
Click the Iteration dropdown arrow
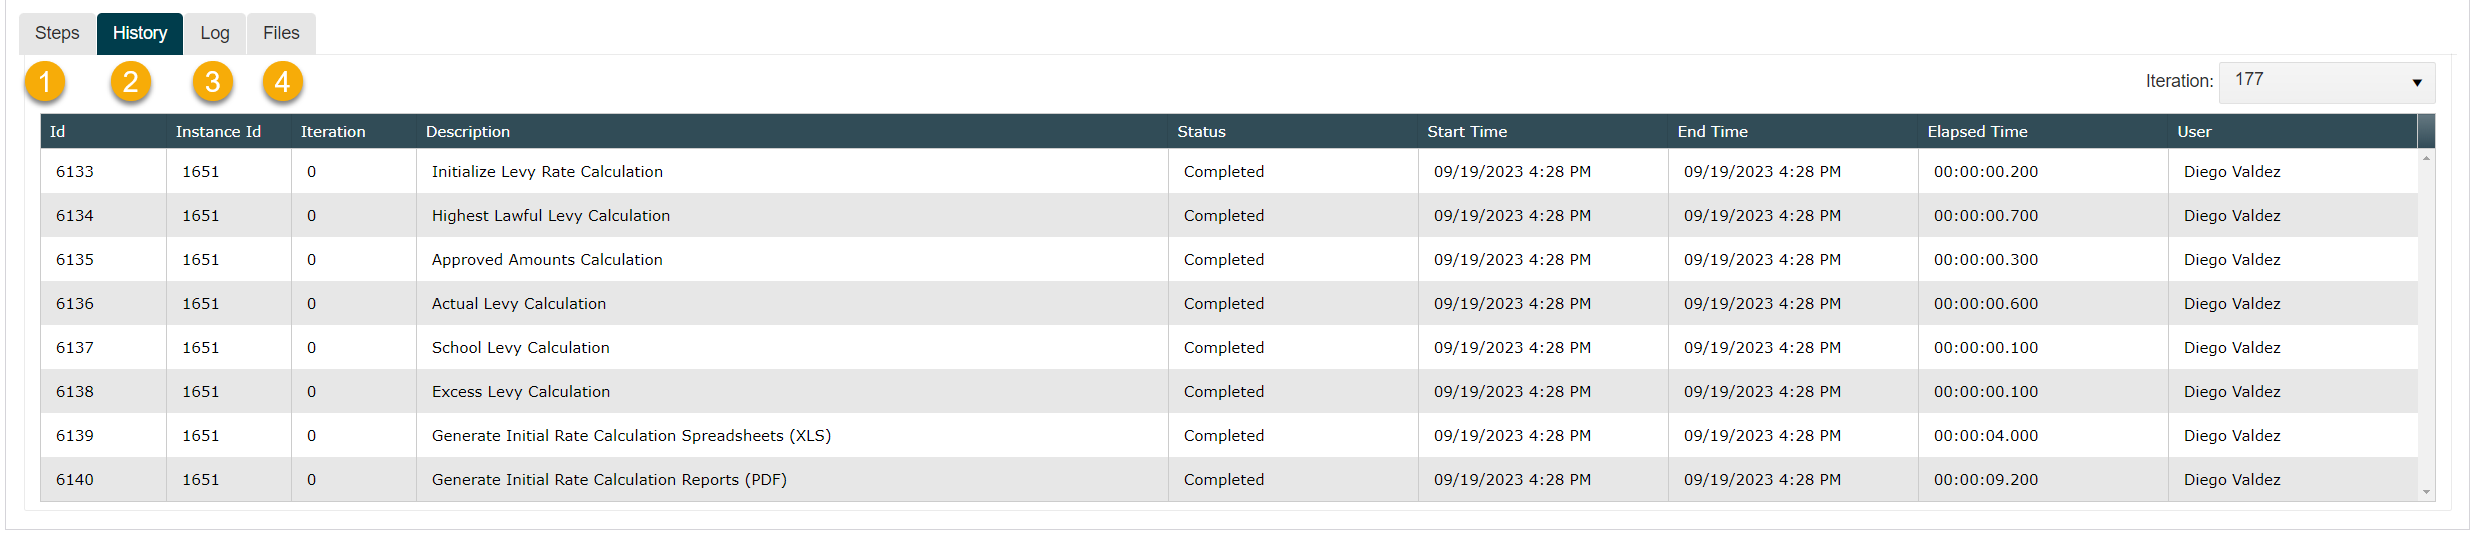coord(2417,83)
